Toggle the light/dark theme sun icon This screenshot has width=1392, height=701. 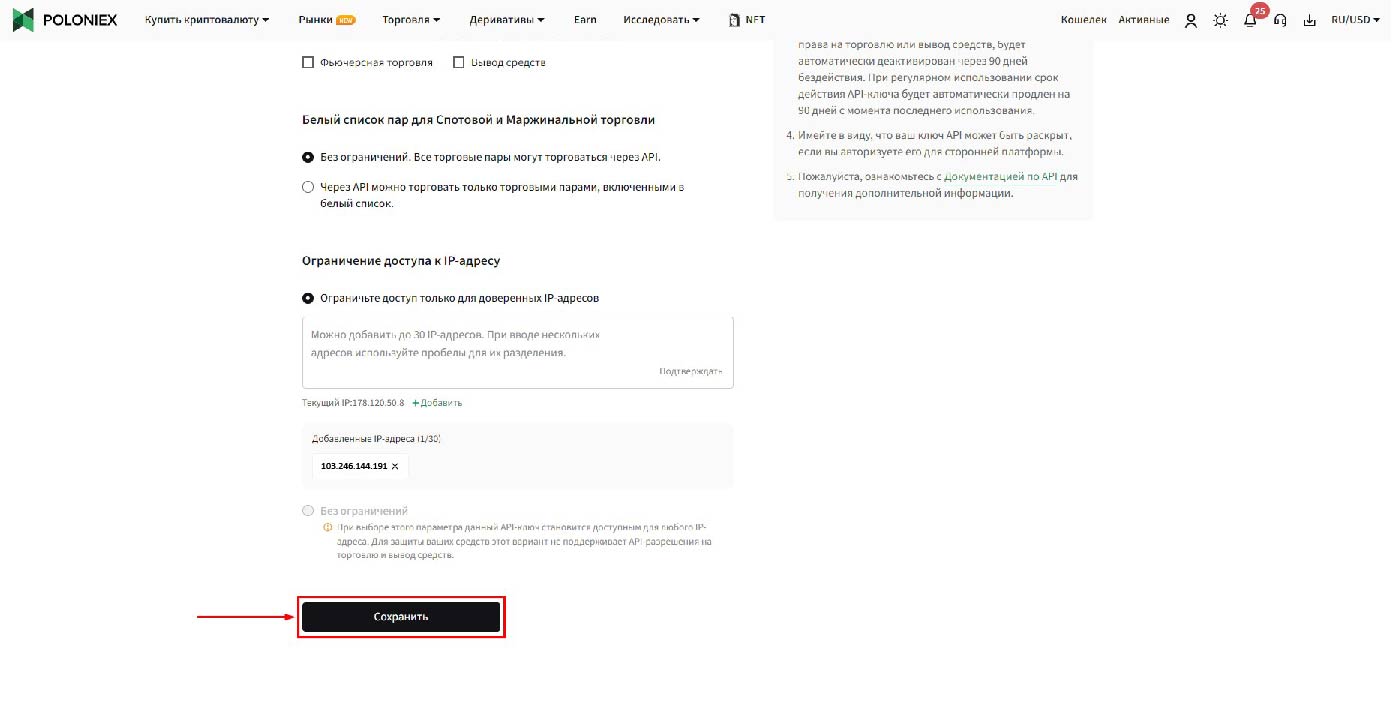(x=1220, y=20)
